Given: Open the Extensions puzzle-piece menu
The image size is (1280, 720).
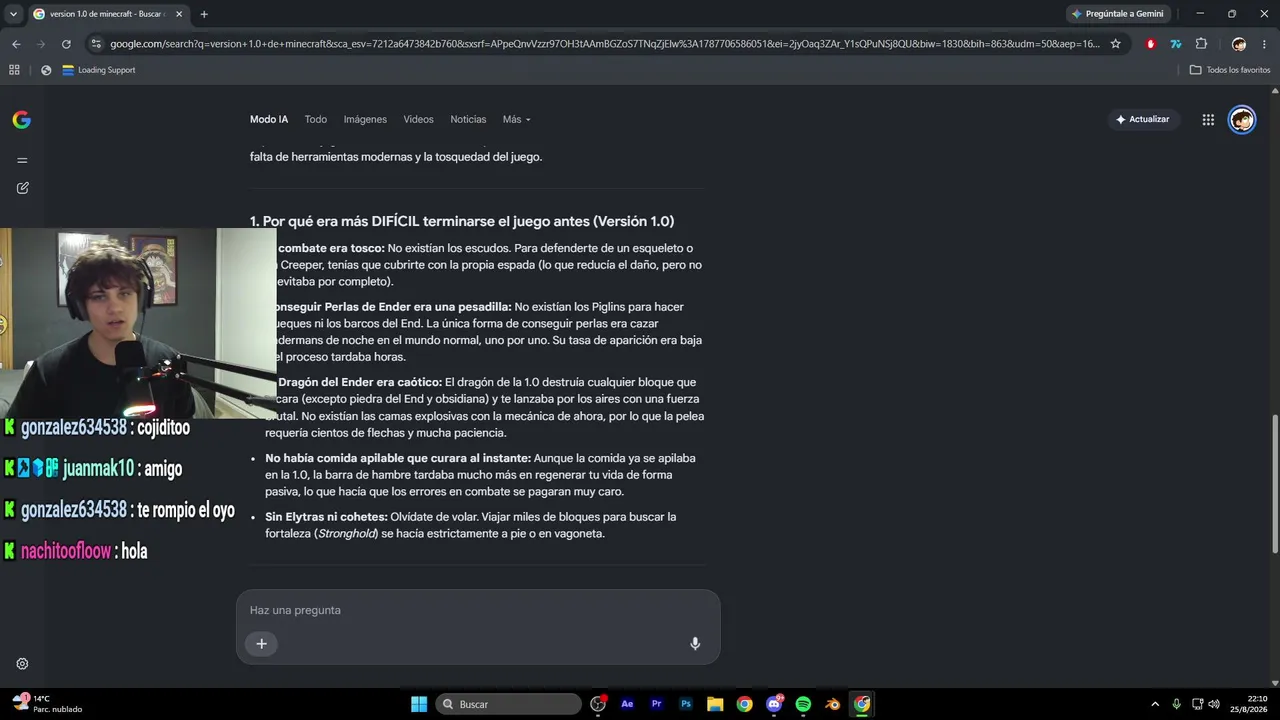Looking at the screenshot, I should click(x=1202, y=44).
